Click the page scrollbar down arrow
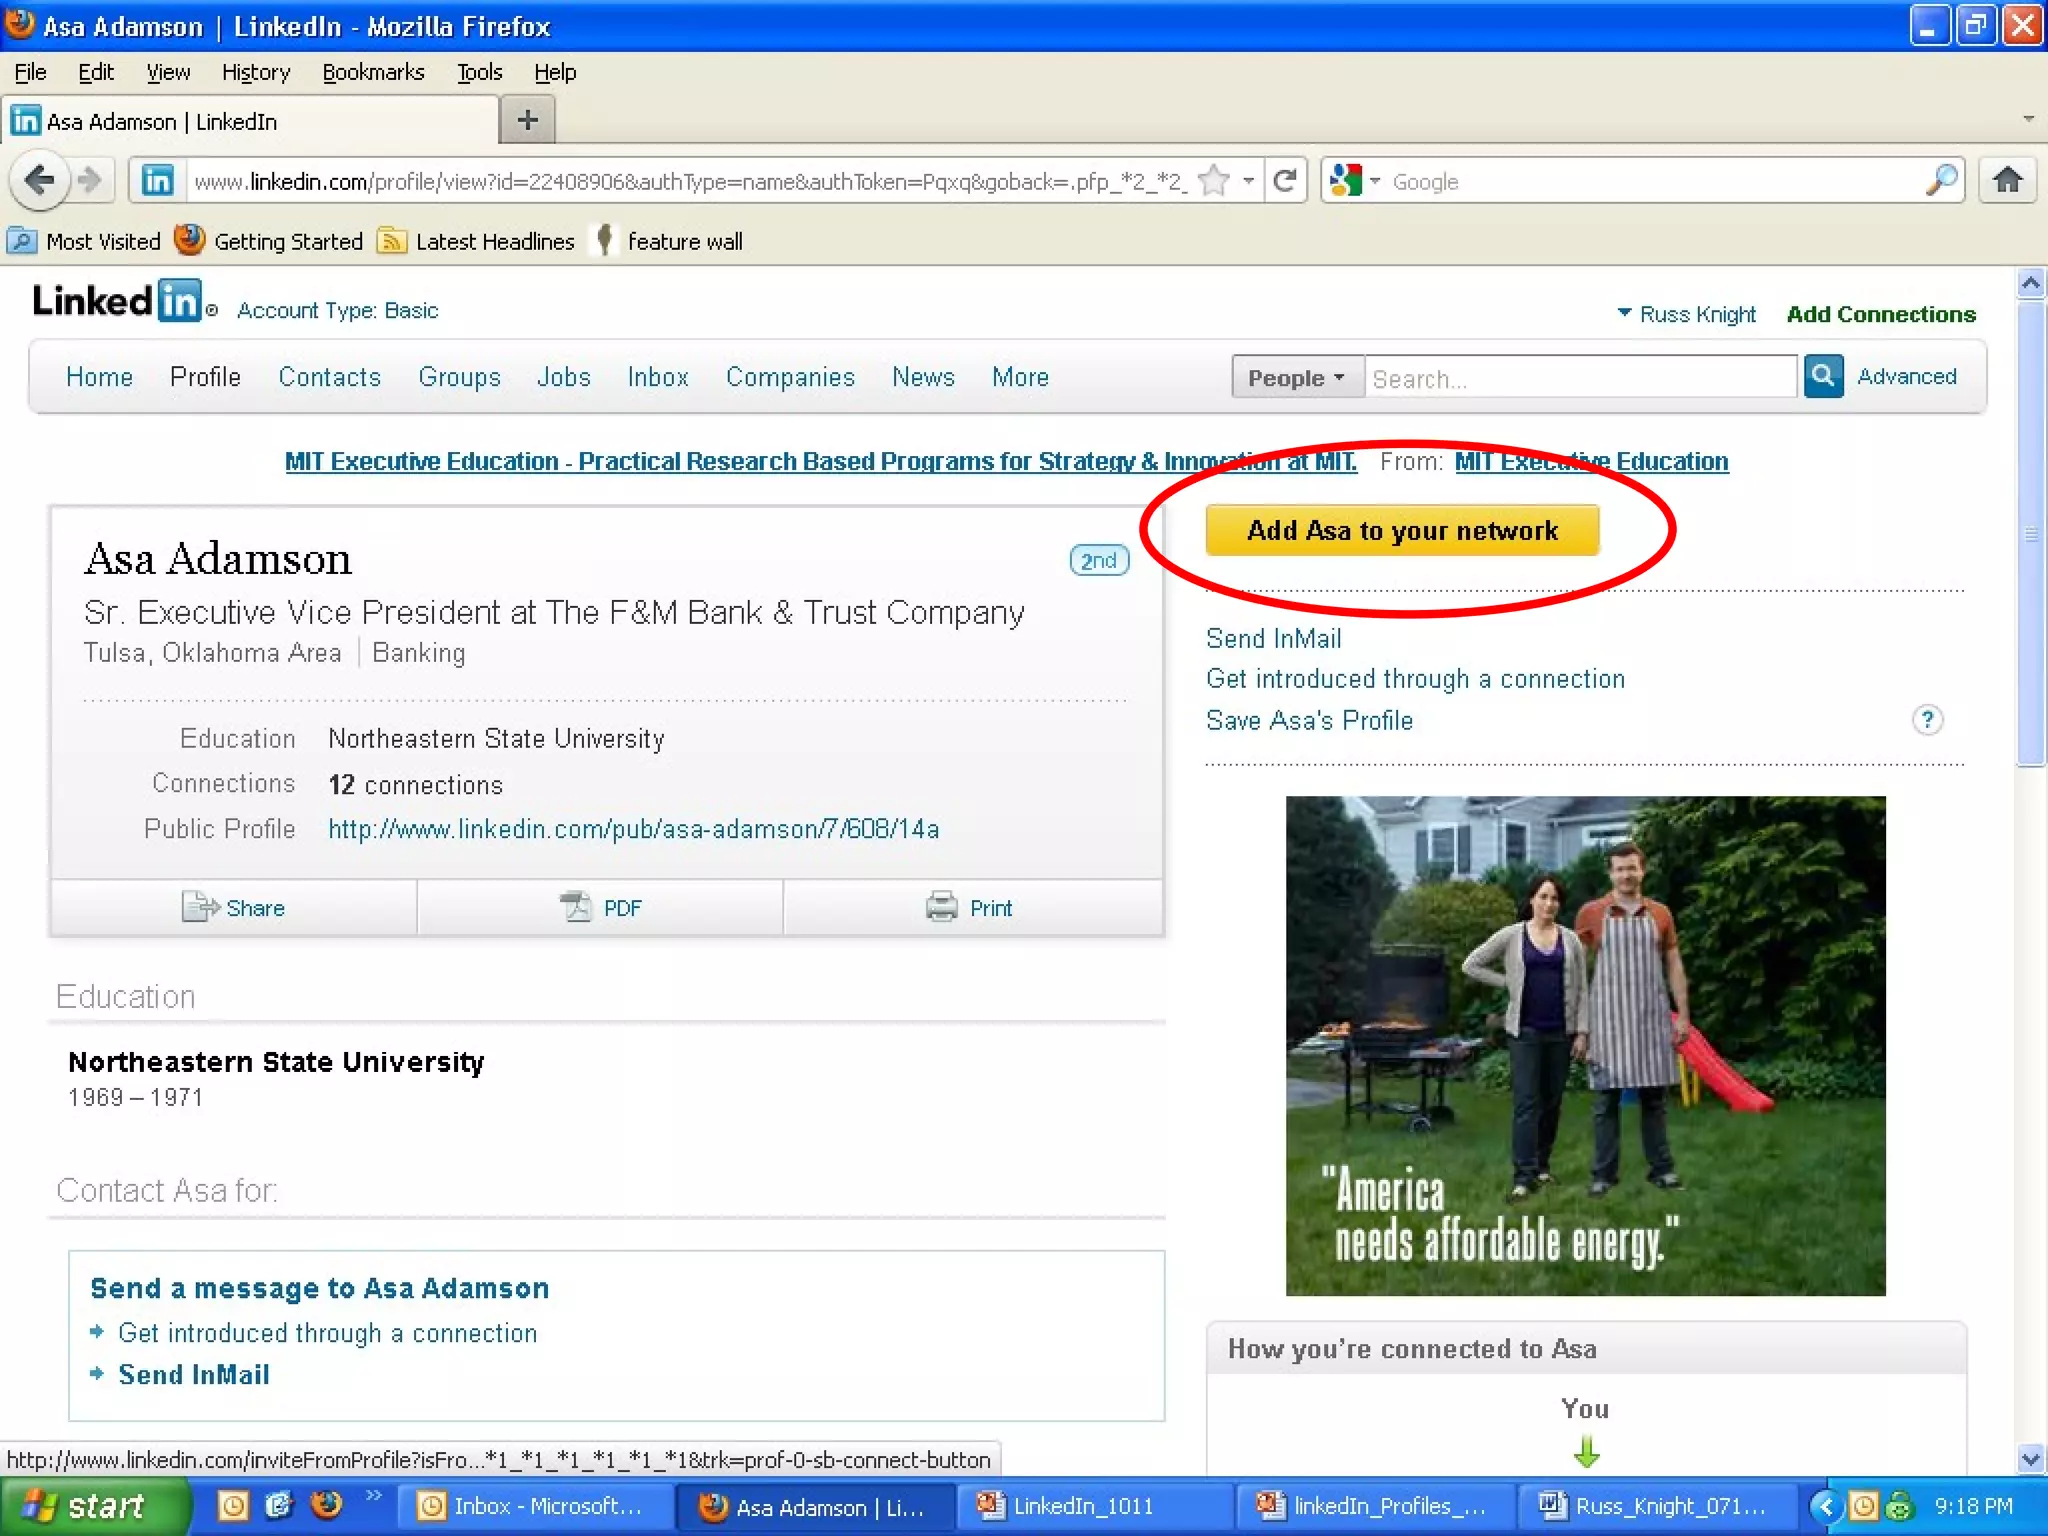The height and width of the screenshot is (1536, 2048). click(2030, 1459)
